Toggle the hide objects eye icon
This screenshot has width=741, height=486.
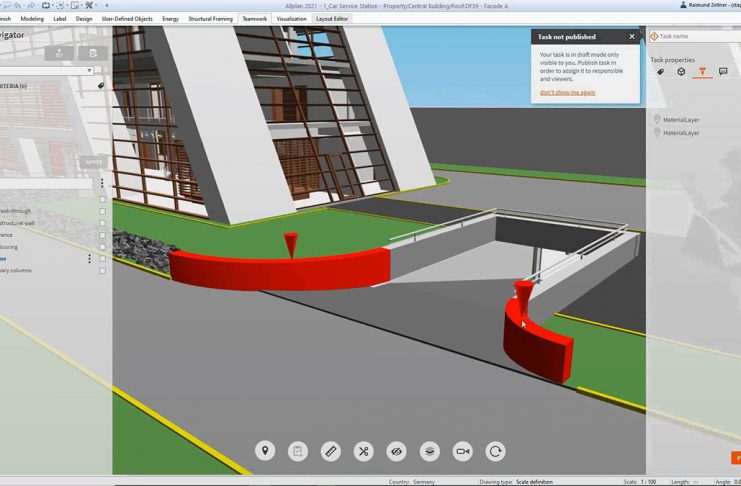tap(397, 451)
